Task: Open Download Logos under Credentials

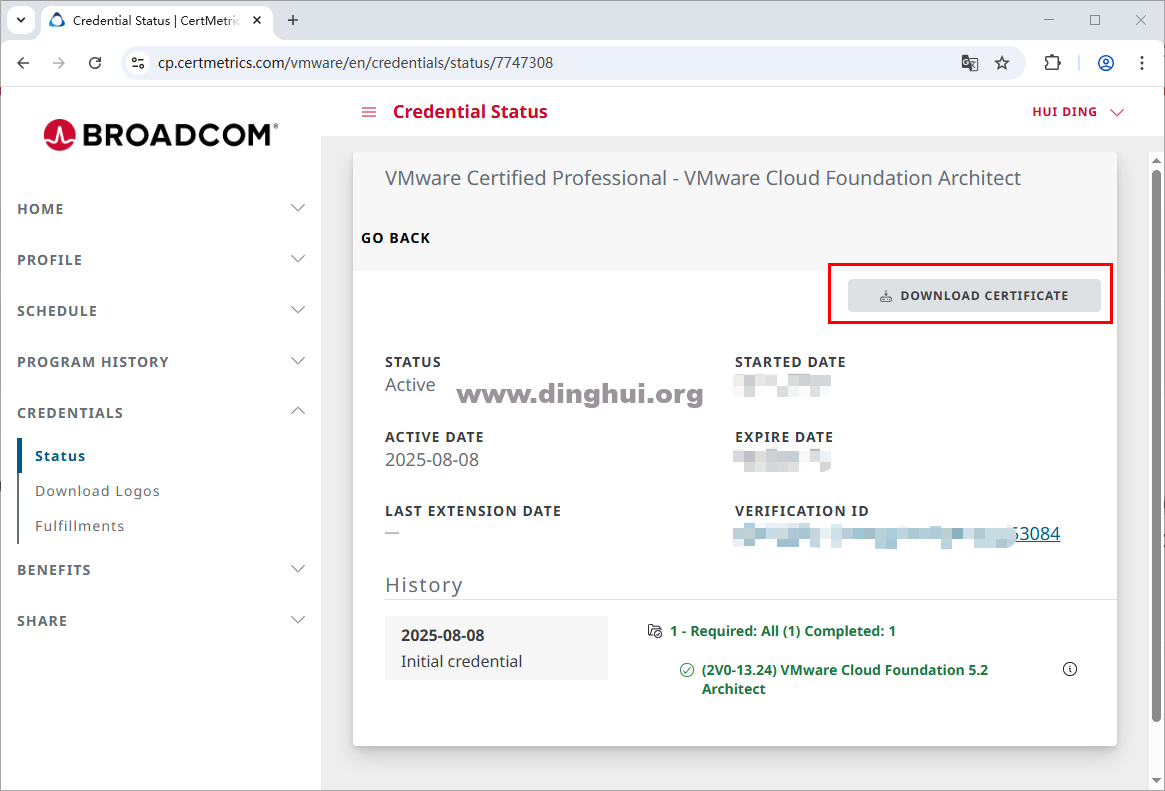Action: click(x=97, y=491)
